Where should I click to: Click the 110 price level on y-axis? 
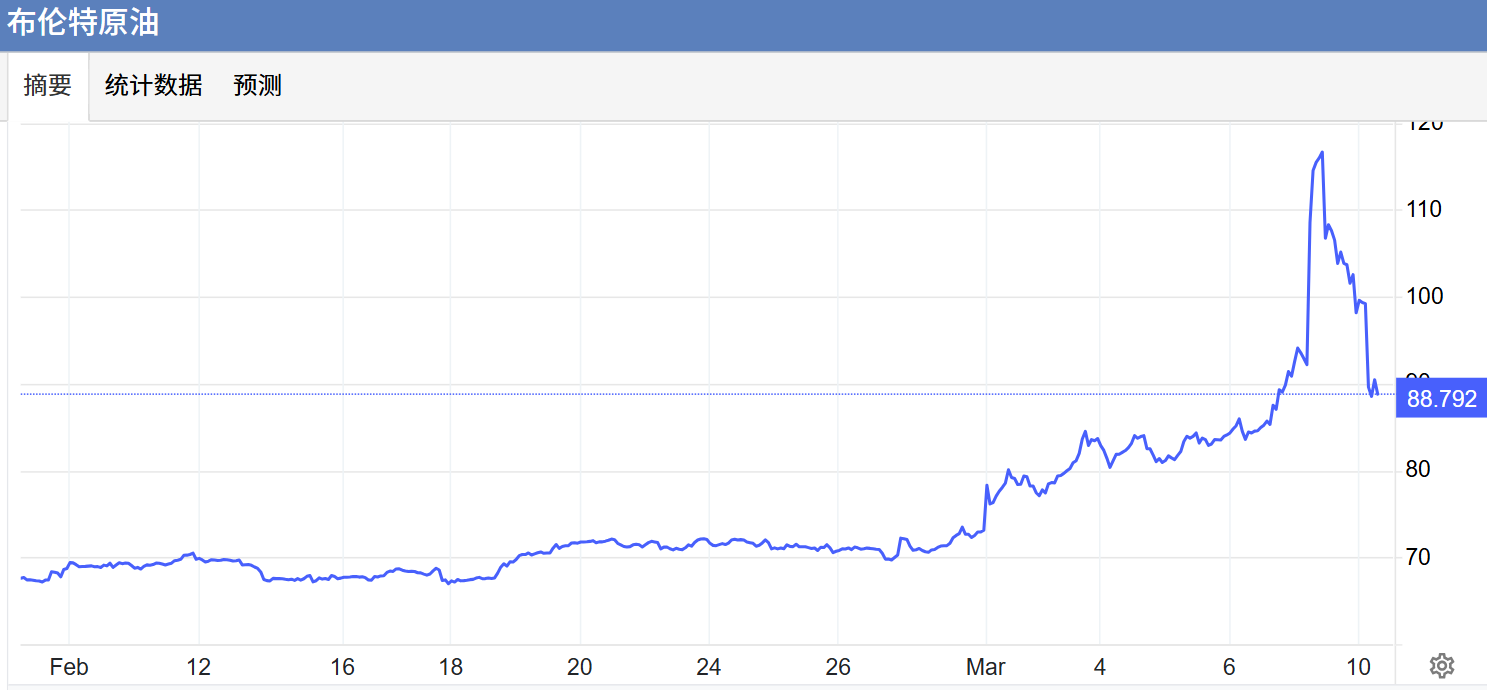[1423, 210]
